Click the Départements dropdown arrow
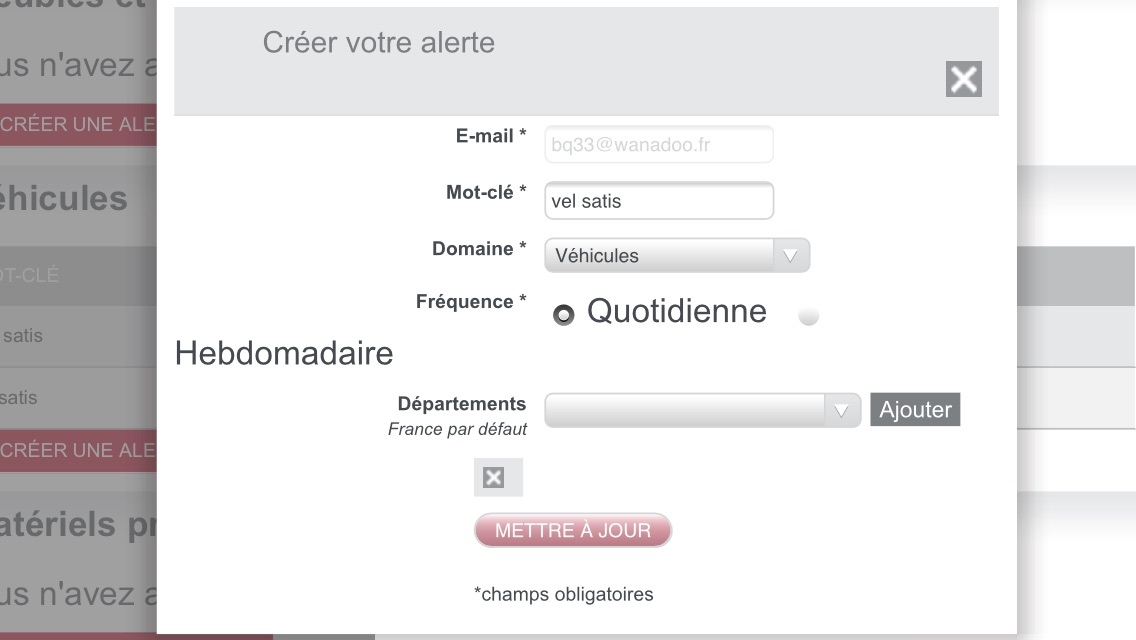The image size is (1136, 640). click(x=842, y=410)
